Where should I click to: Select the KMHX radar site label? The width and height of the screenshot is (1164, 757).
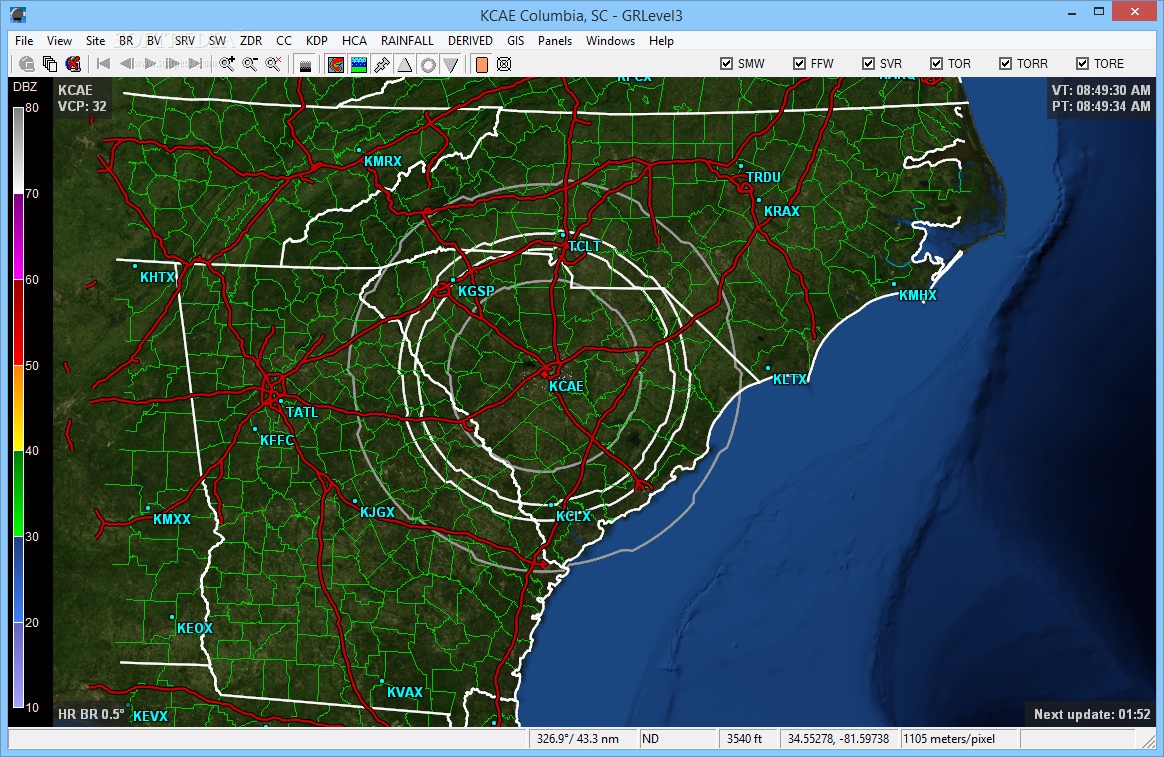(918, 295)
